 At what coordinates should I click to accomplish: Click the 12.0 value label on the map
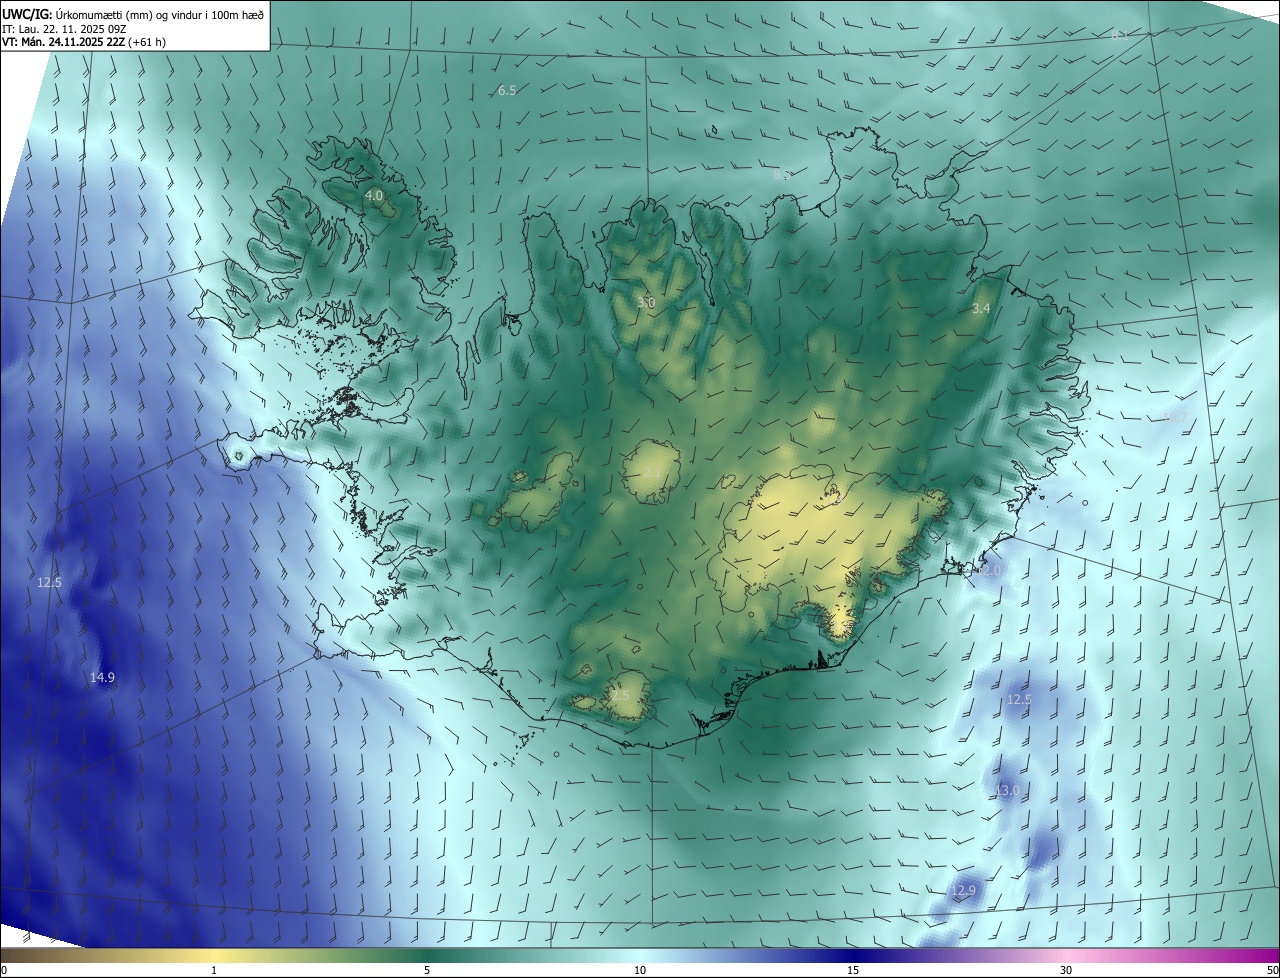tap(989, 570)
